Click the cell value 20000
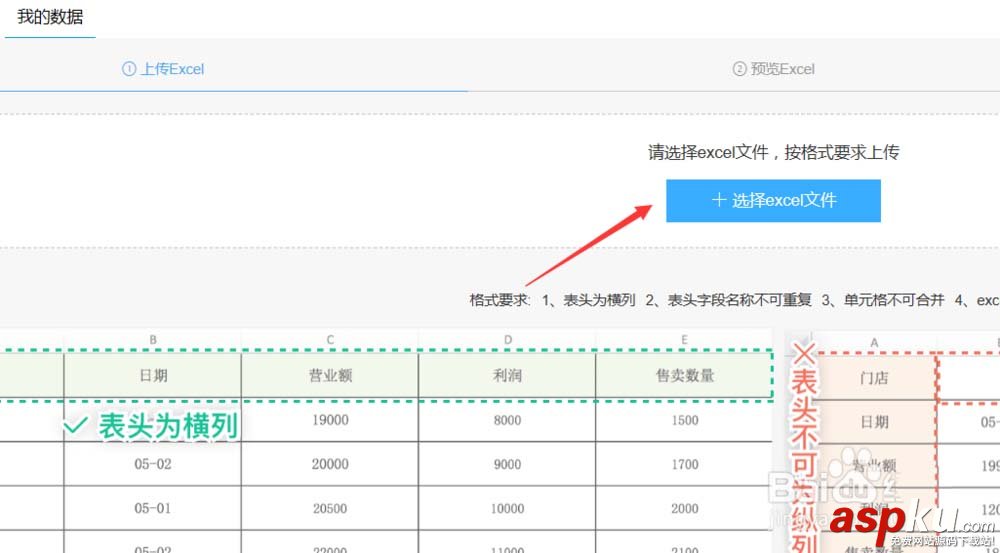Viewport: 1000px width, 553px height. [x=330, y=464]
